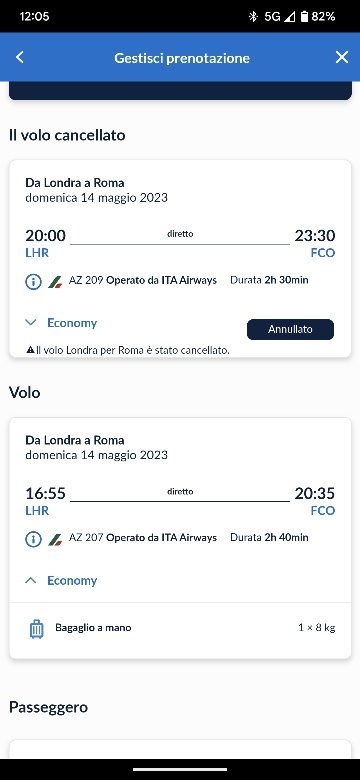Tap LHR departure code on the 16:55 flight
The height and width of the screenshot is (780, 360).
37,510
